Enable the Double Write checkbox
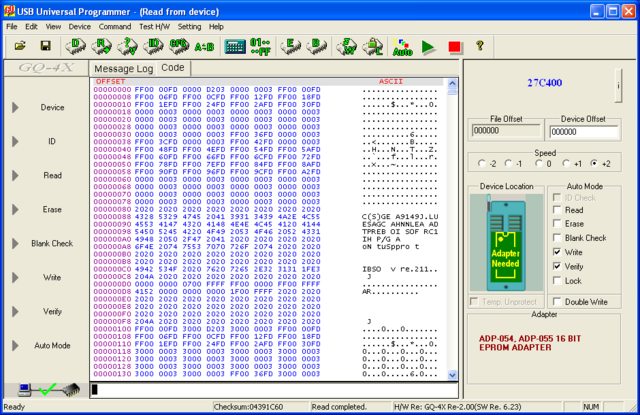Image resolution: width=640 pixels, height=415 pixels. pyautogui.click(x=557, y=302)
